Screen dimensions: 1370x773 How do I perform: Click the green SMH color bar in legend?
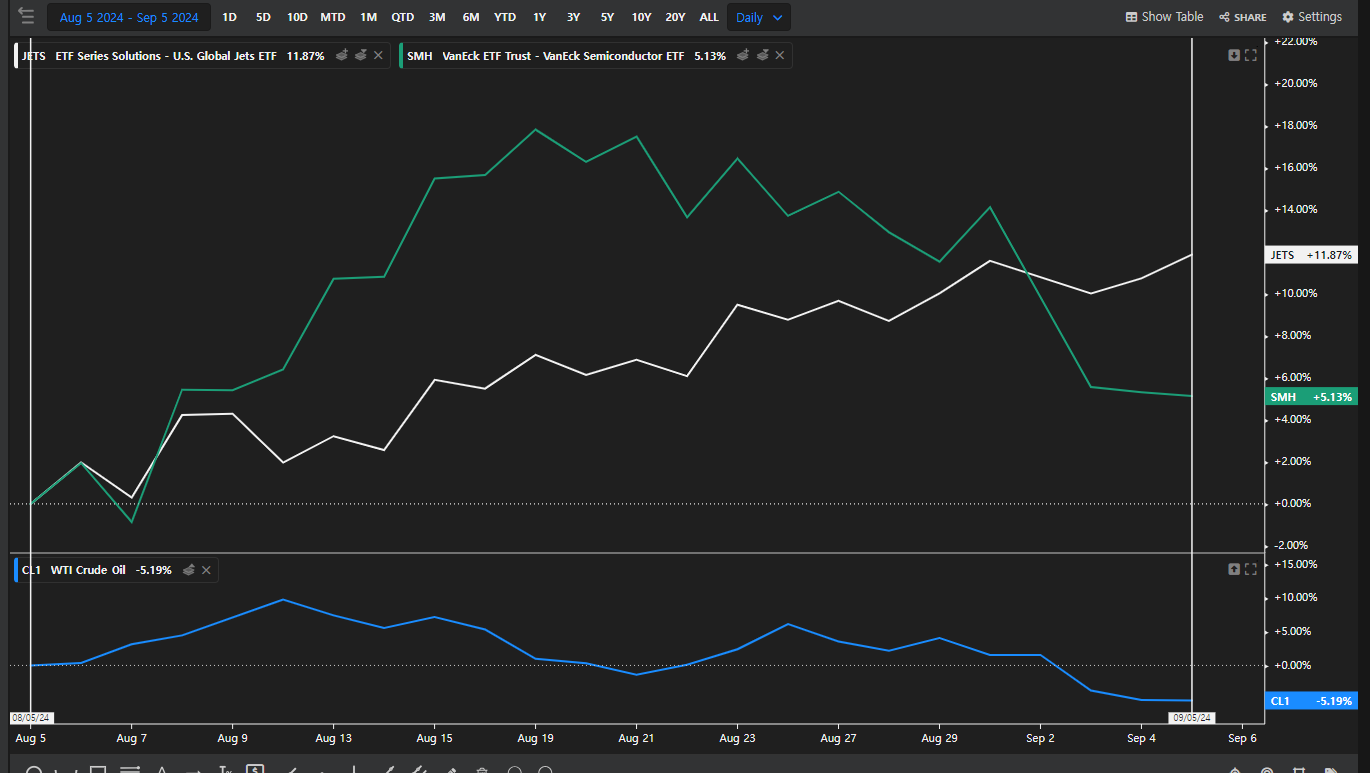pos(401,56)
